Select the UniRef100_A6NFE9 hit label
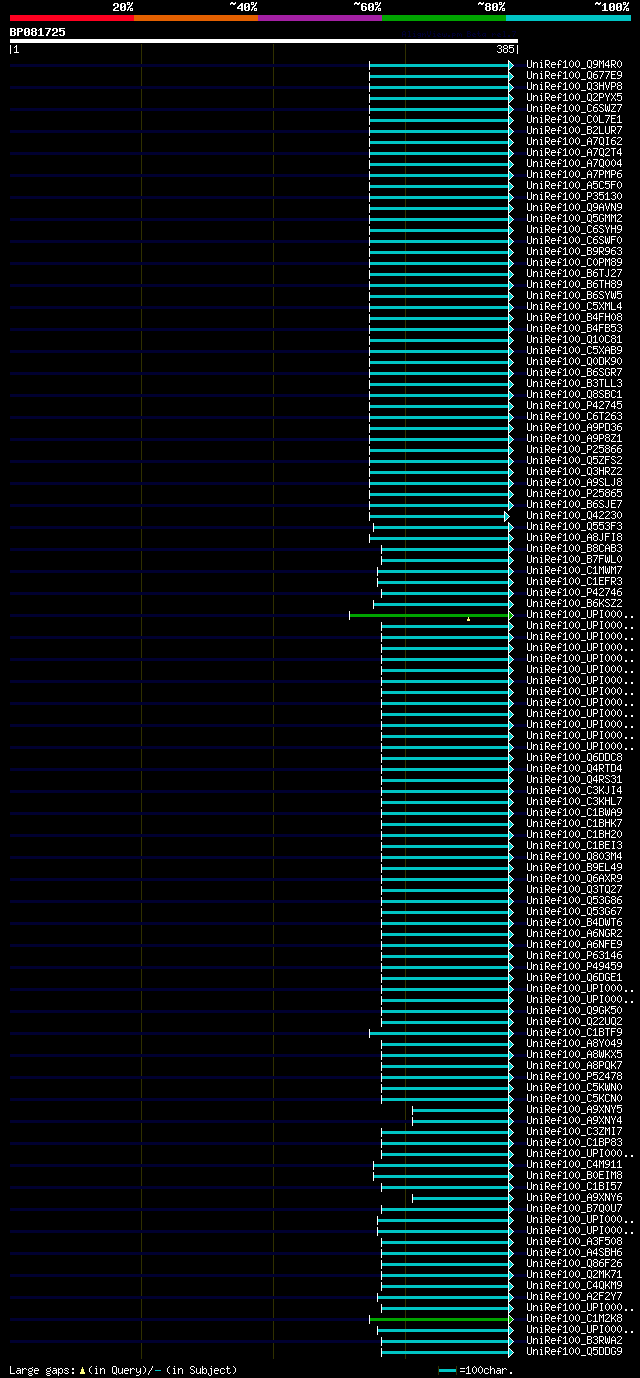The image size is (640, 1378). pos(574,944)
